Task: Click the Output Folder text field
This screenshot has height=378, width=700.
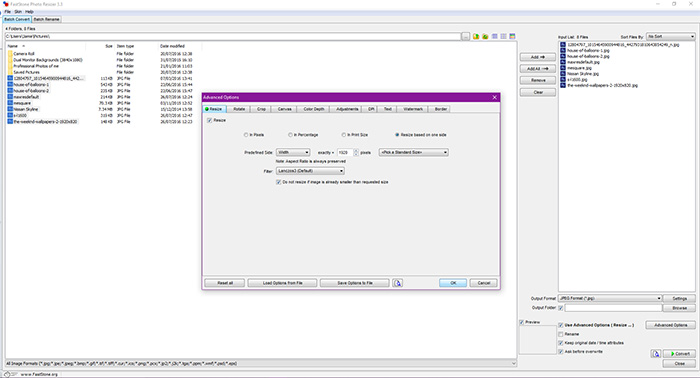Action: 613,308
